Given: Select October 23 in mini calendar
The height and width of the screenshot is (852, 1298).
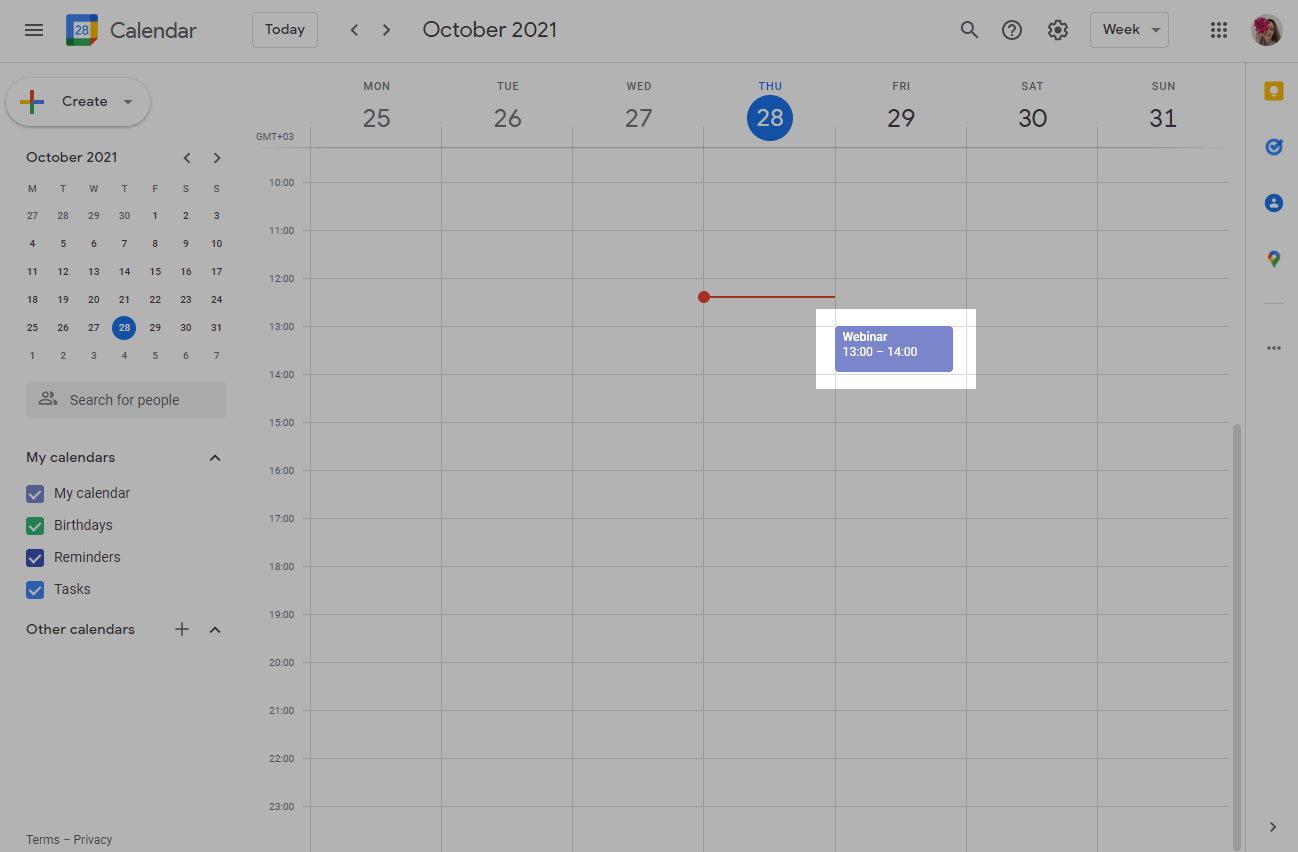Looking at the screenshot, I should tap(186, 300).
